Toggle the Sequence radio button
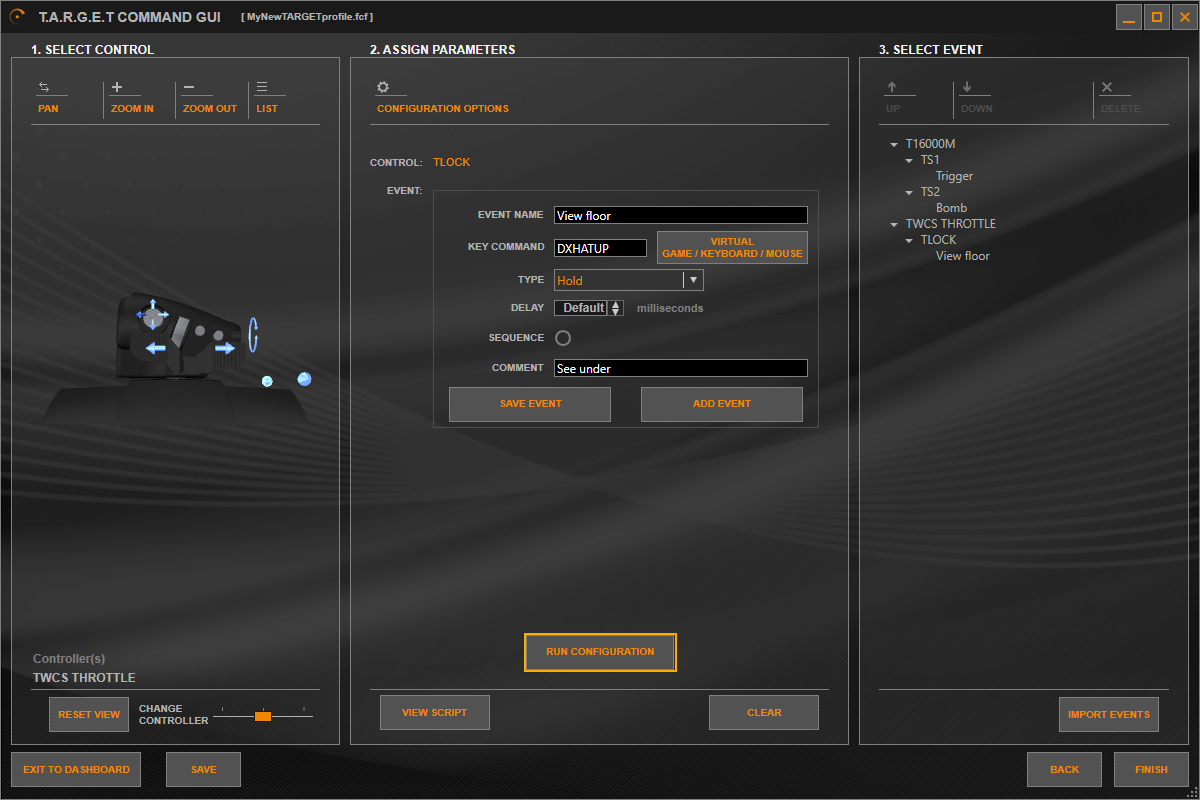Image resolution: width=1200 pixels, height=800 pixels. click(563, 338)
